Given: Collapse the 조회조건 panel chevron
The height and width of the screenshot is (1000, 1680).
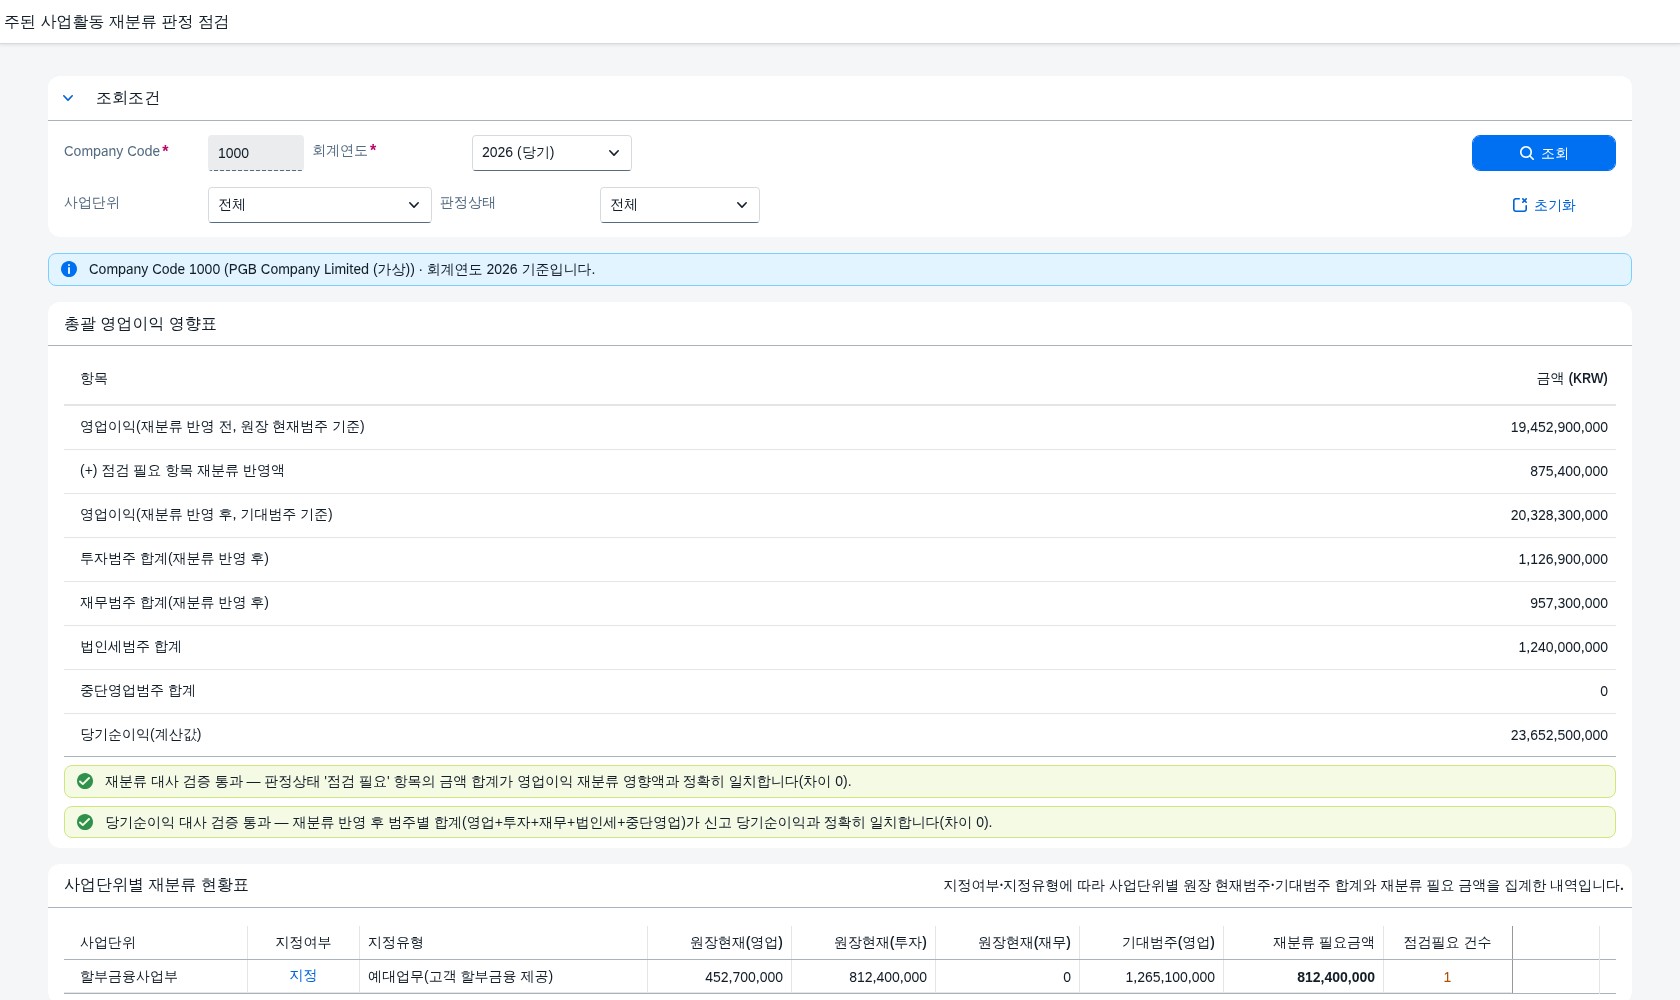Looking at the screenshot, I should click(68, 98).
